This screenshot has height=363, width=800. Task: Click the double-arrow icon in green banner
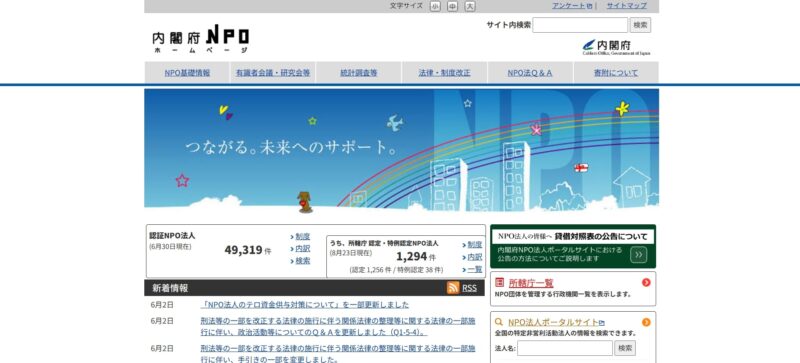[638, 254]
